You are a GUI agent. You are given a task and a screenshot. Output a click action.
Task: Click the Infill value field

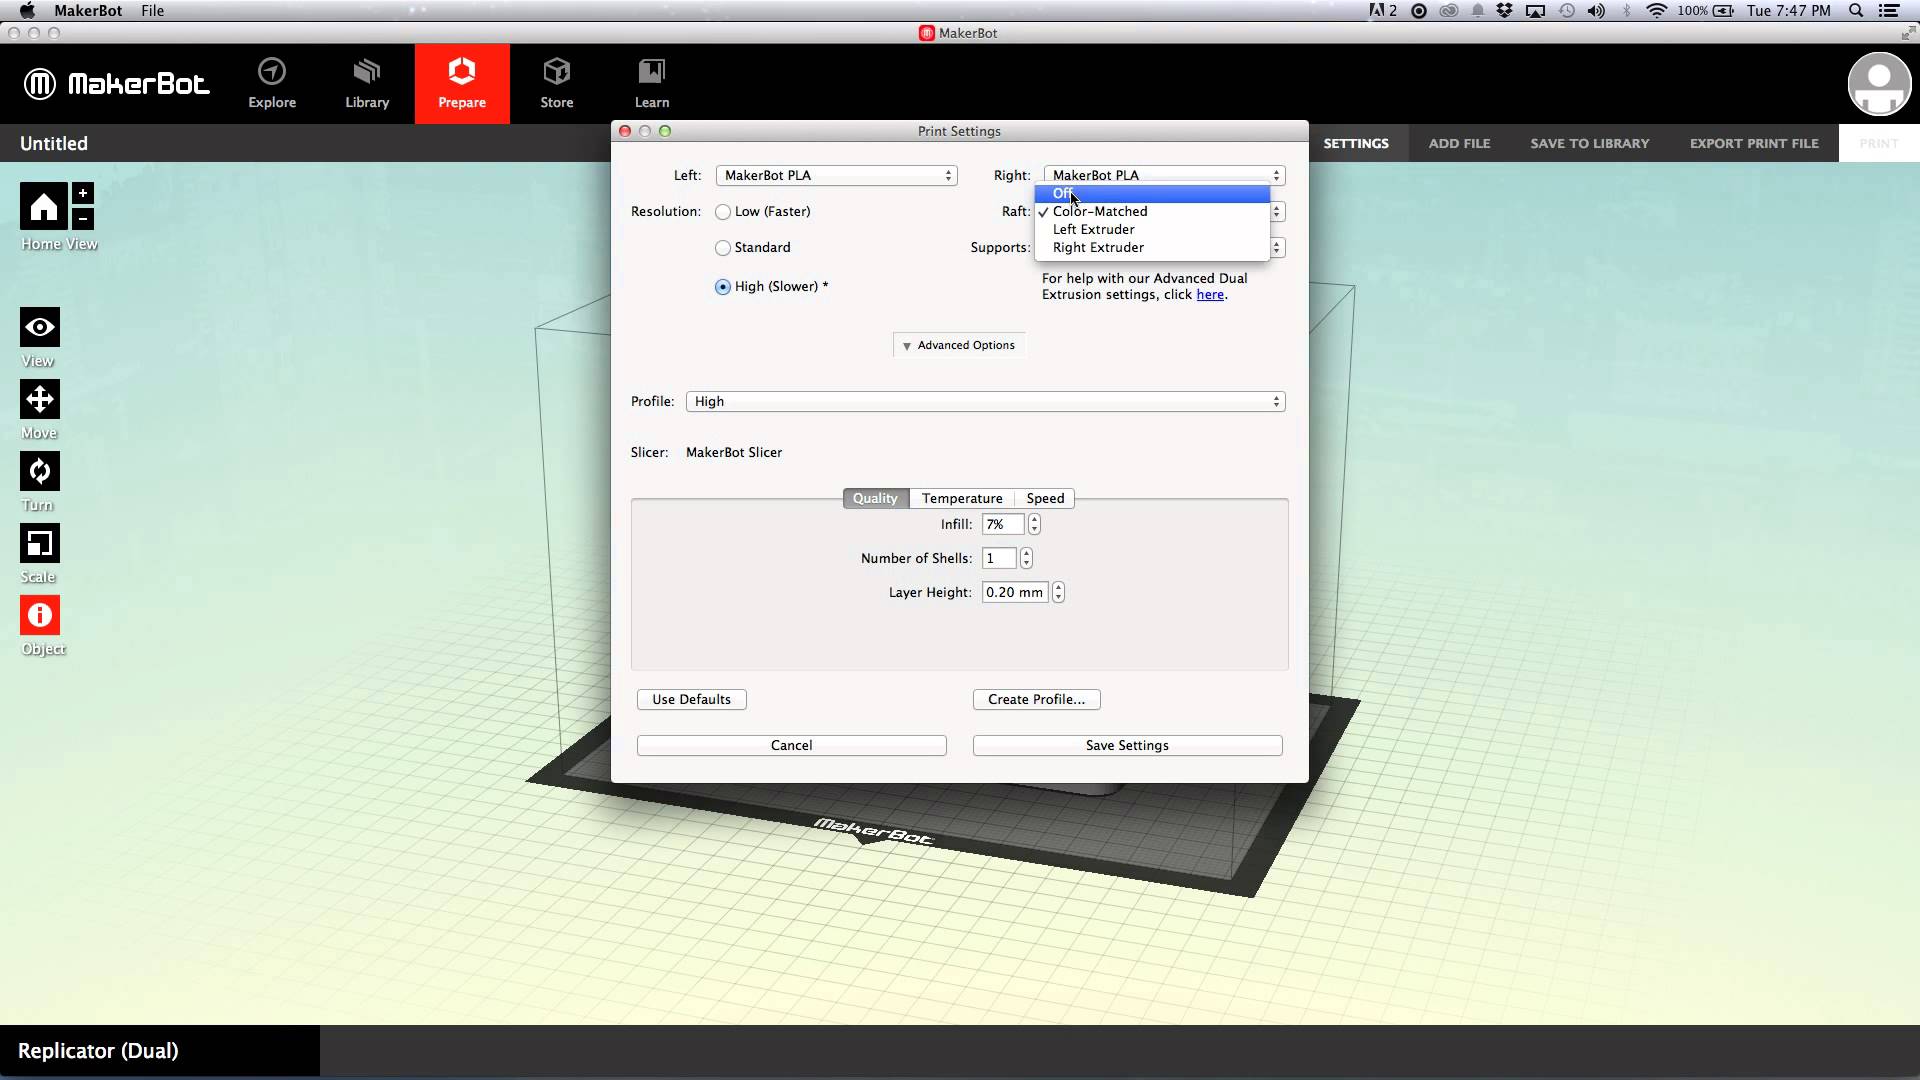[1003, 525]
